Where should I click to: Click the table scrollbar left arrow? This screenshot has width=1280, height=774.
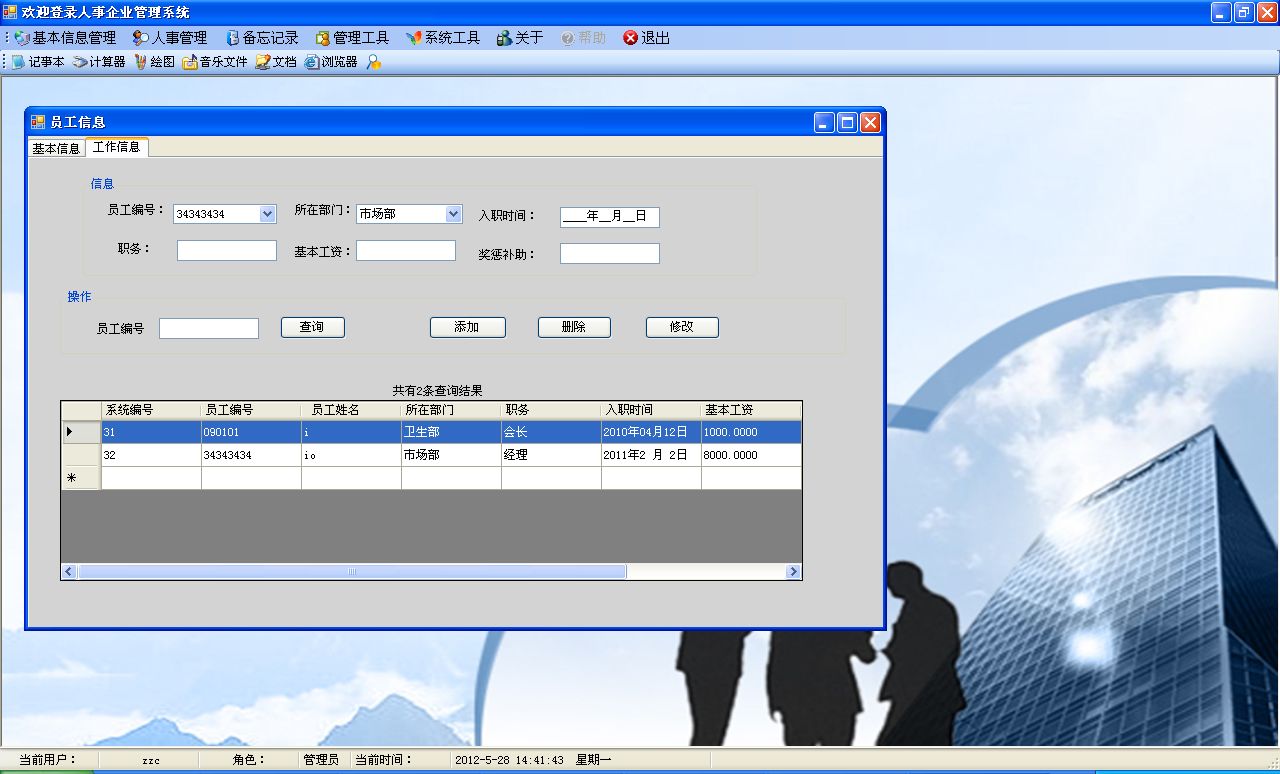click(69, 572)
